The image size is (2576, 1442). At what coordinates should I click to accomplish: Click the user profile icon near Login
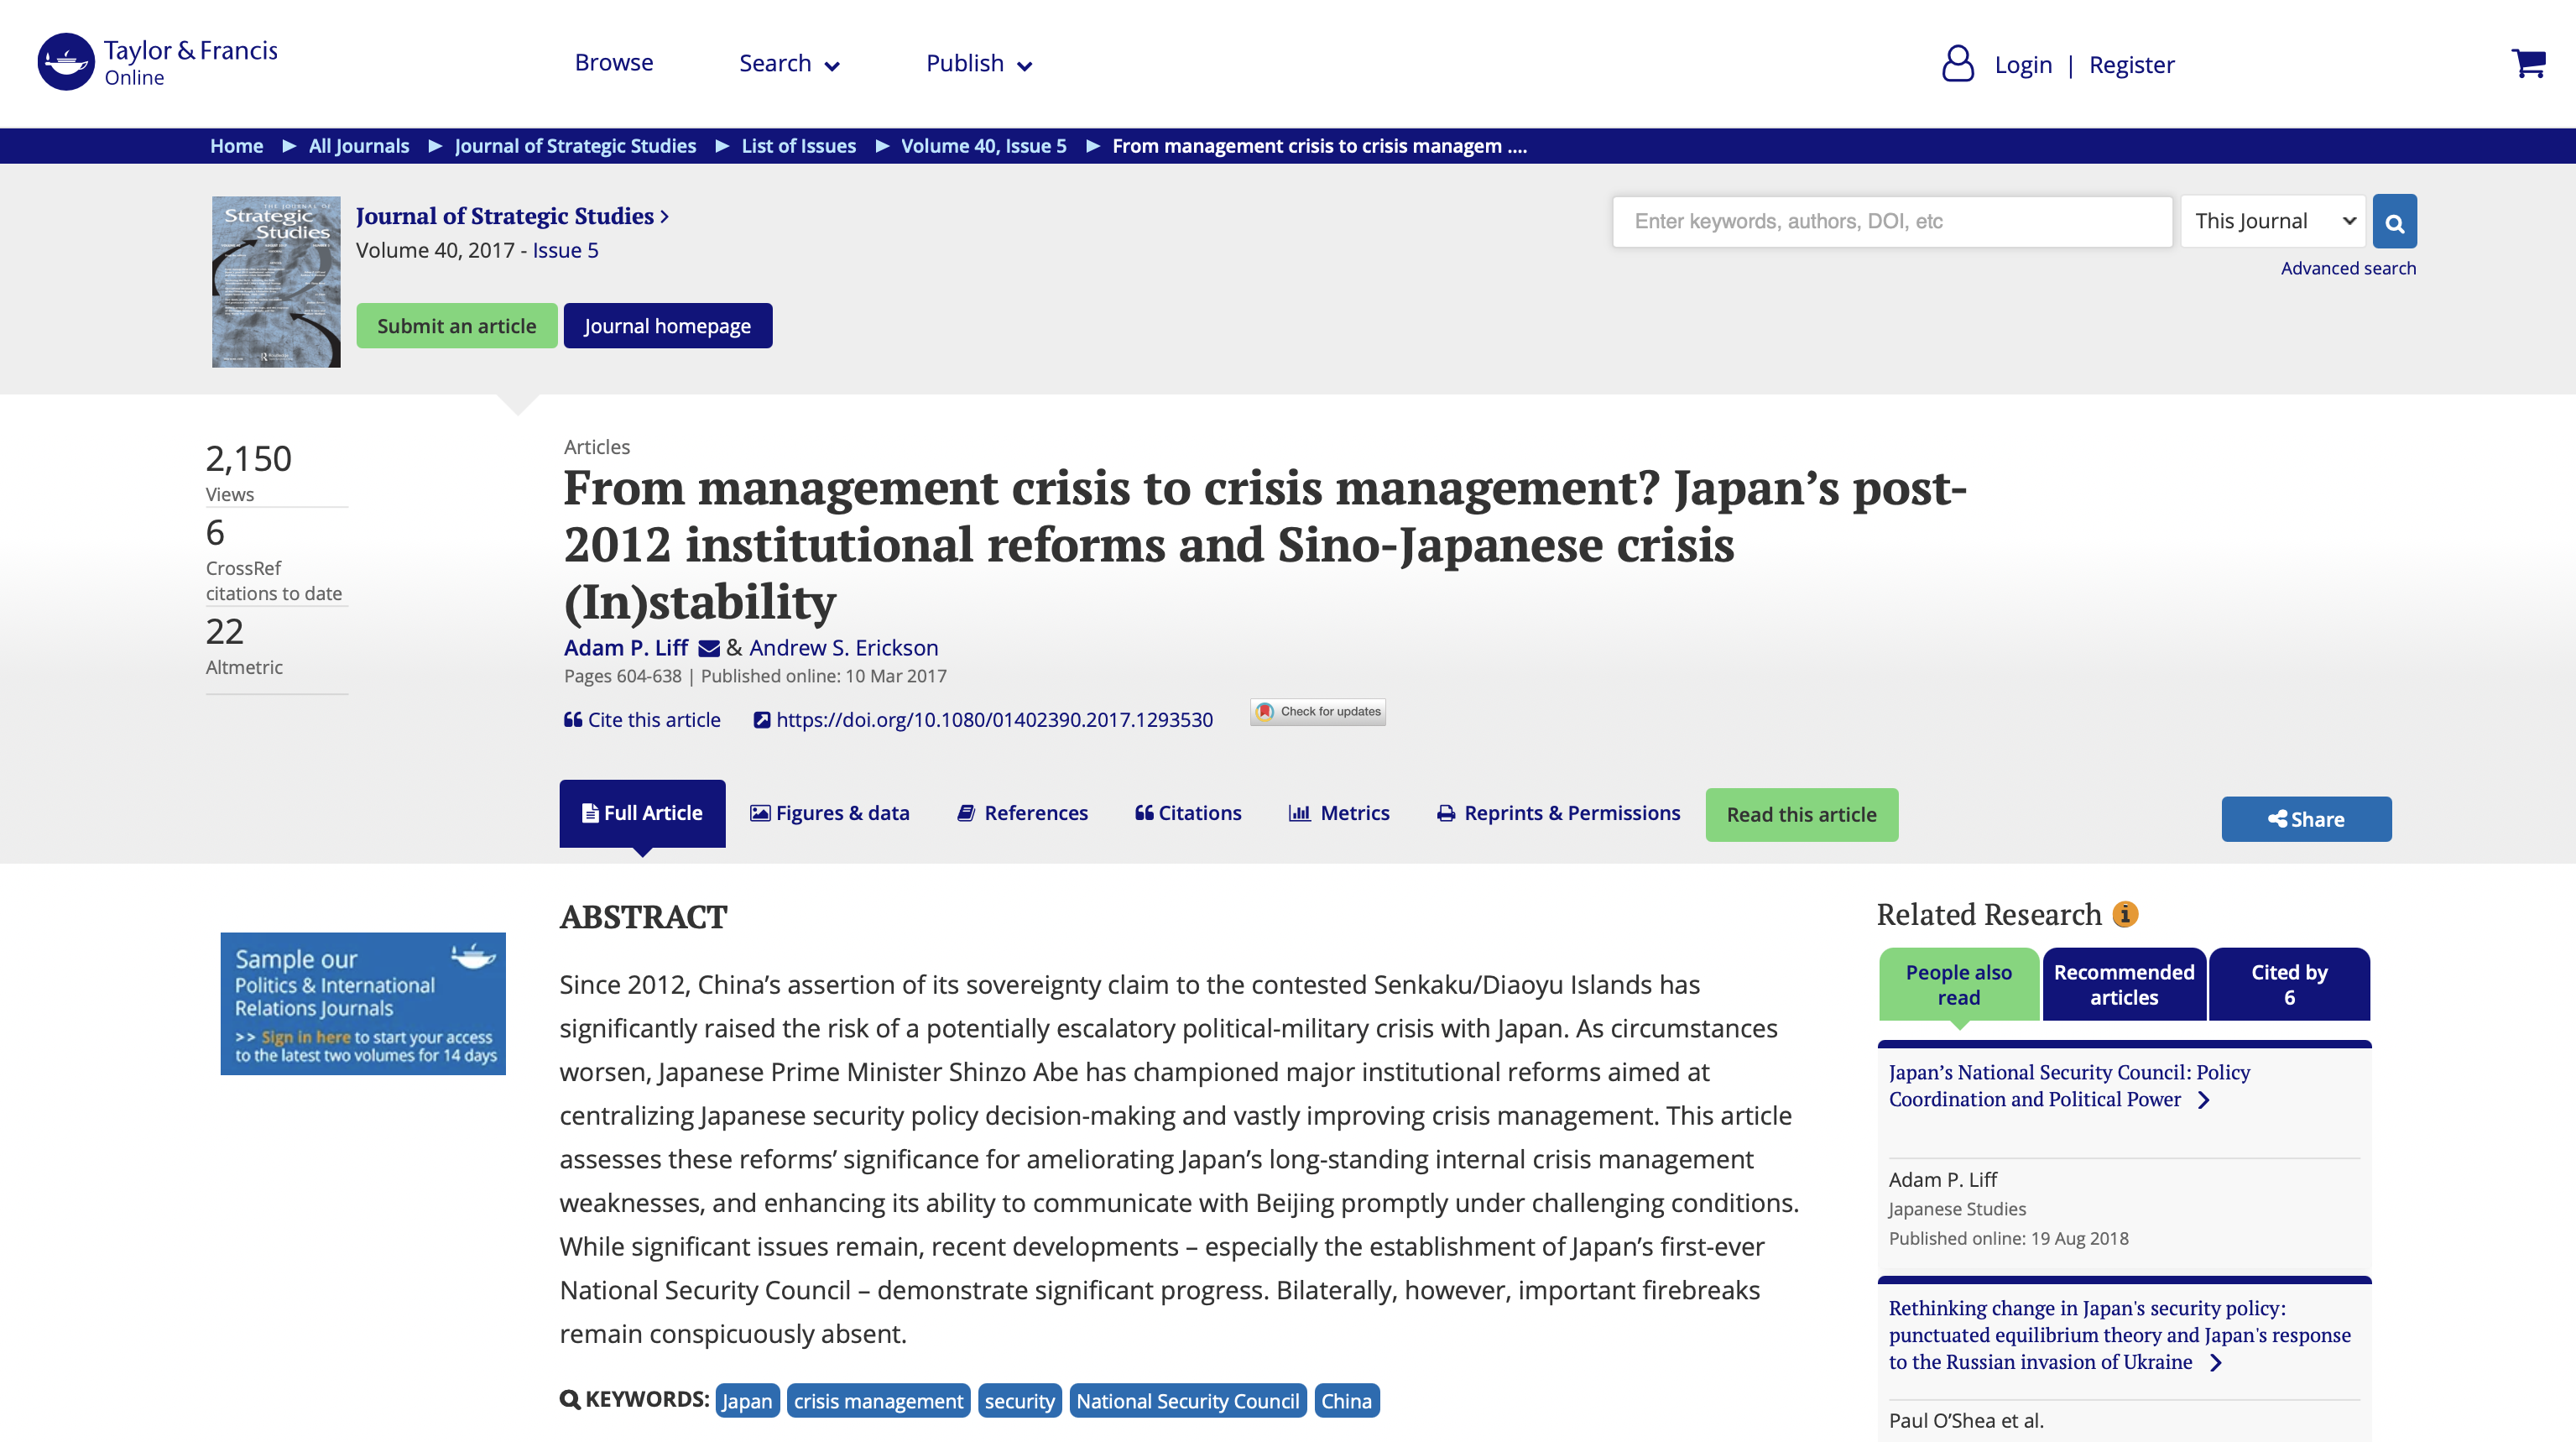(x=1957, y=64)
